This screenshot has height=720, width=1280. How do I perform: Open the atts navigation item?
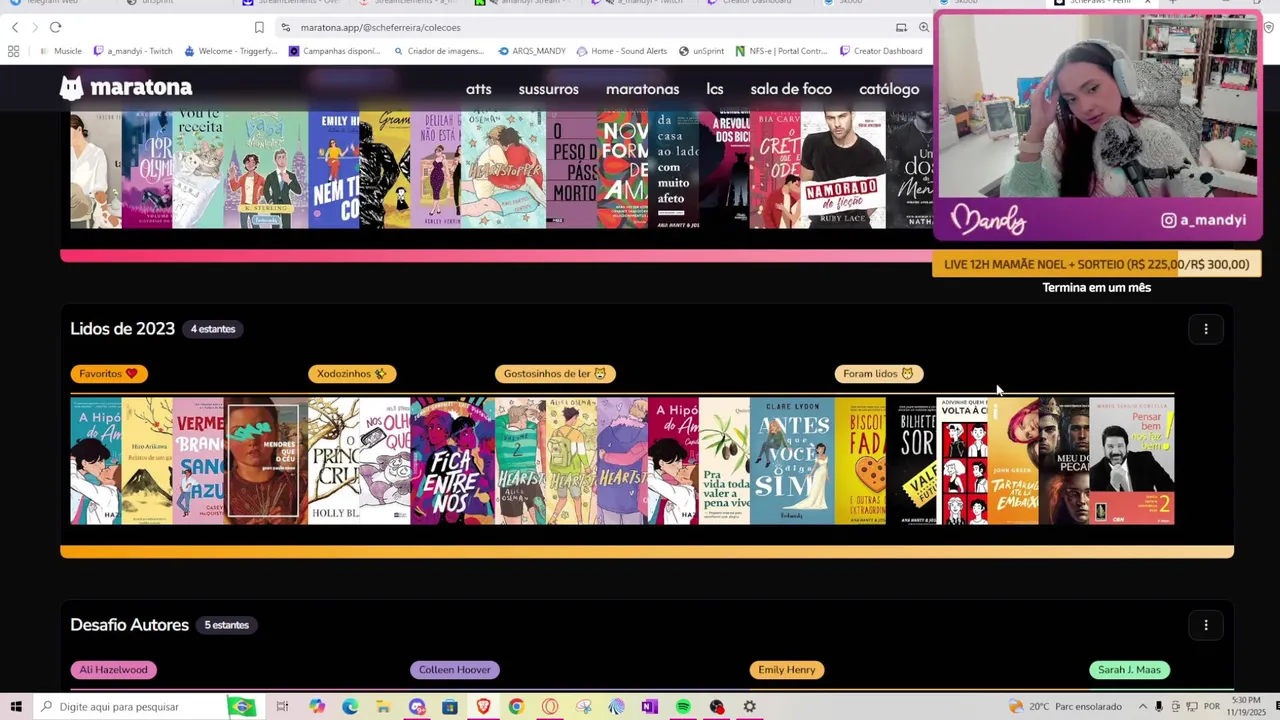click(479, 89)
